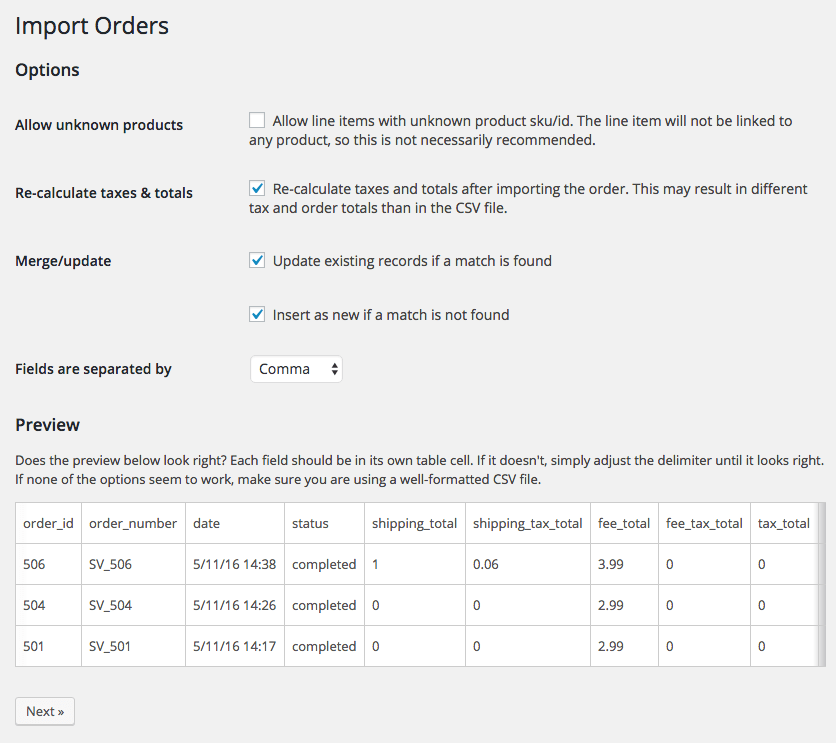
Task: Uncheck Re-calculate taxes and totals checkbox
Action: 257,188
